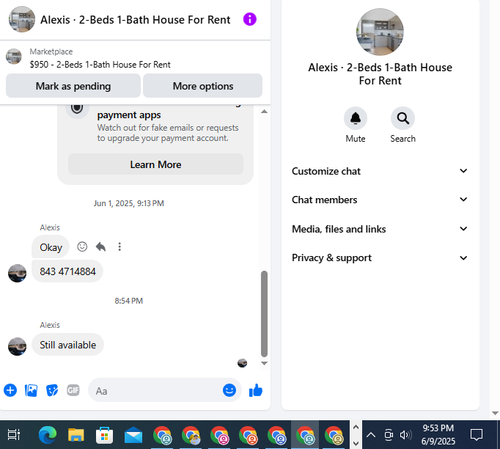Open emoji picker in message field
The width and height of the screenshot is (500, 449).
click(229, 390)
